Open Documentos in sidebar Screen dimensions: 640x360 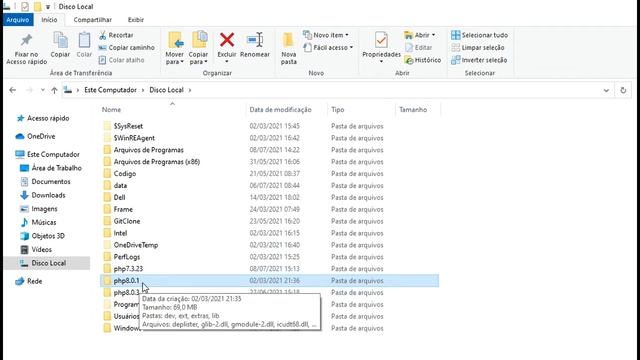pos(46,181)
